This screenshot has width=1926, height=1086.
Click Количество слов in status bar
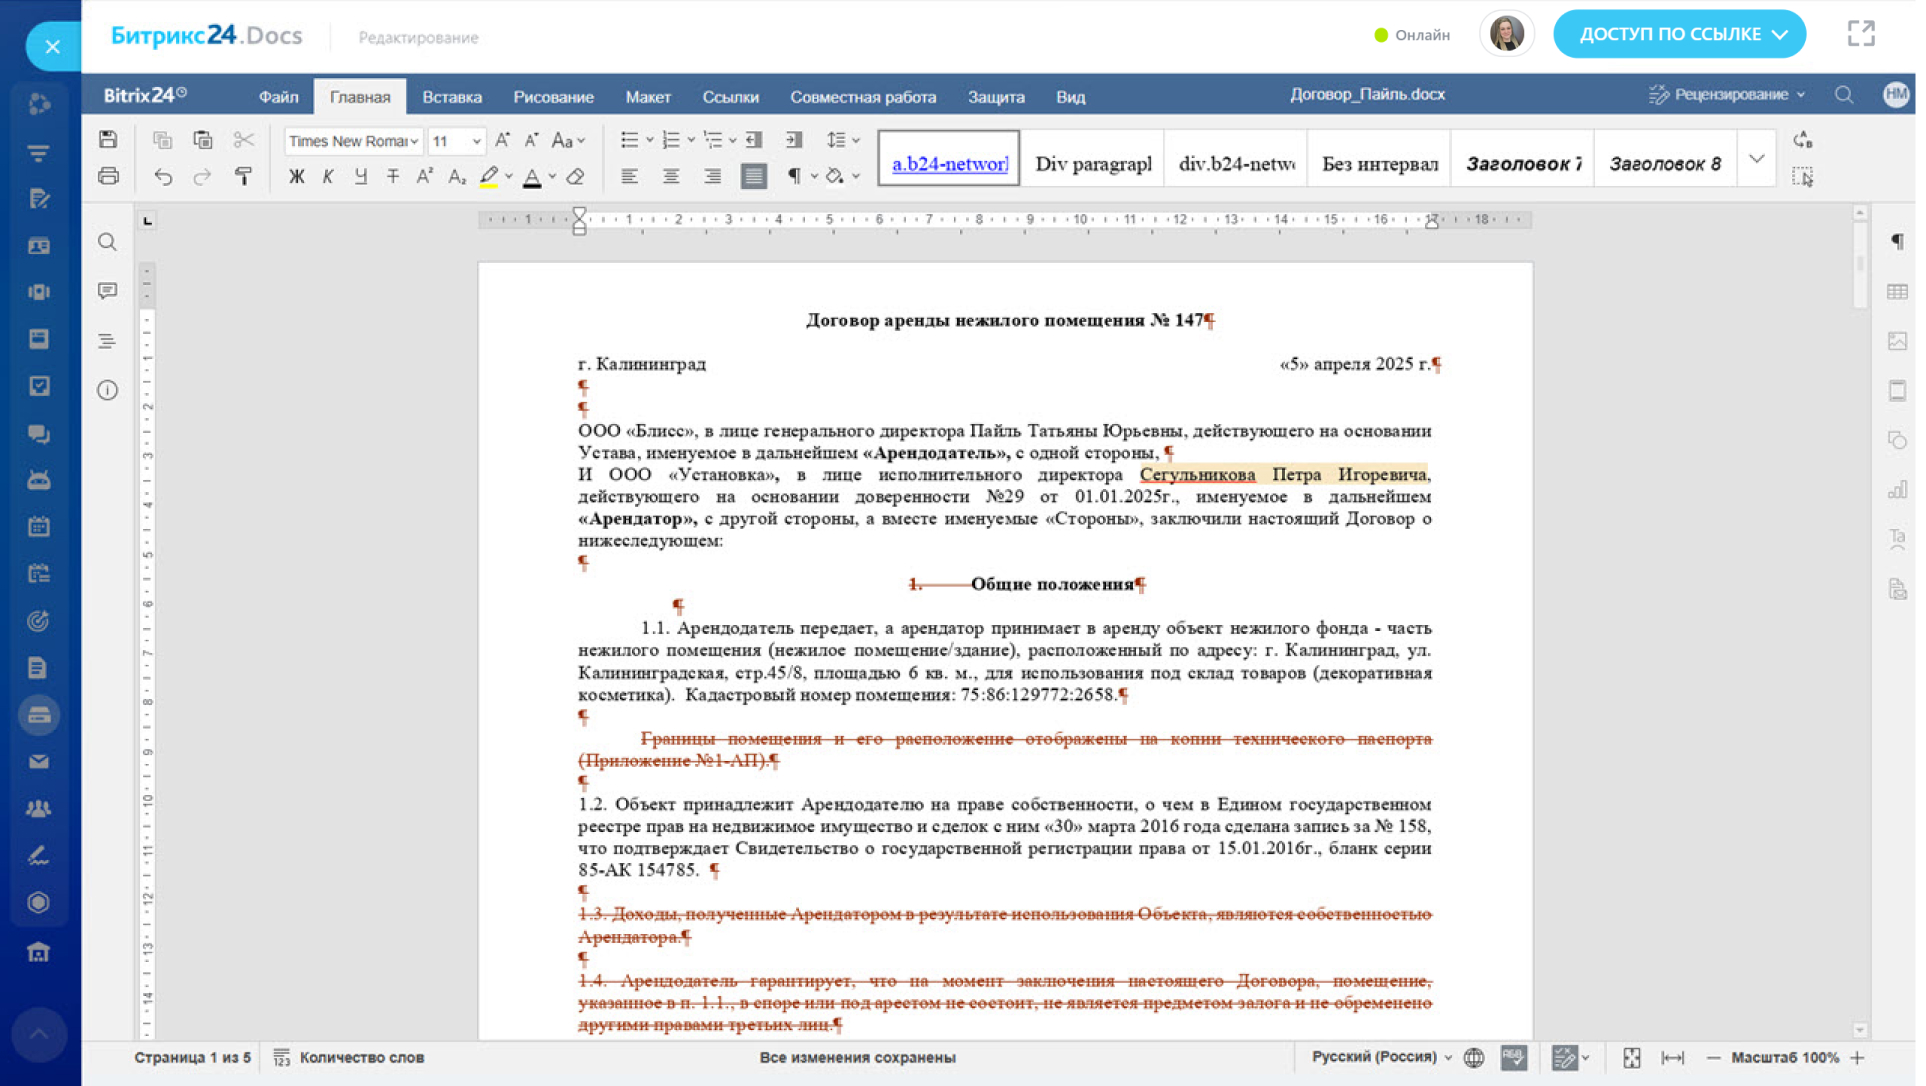[x=361, y=1057]
